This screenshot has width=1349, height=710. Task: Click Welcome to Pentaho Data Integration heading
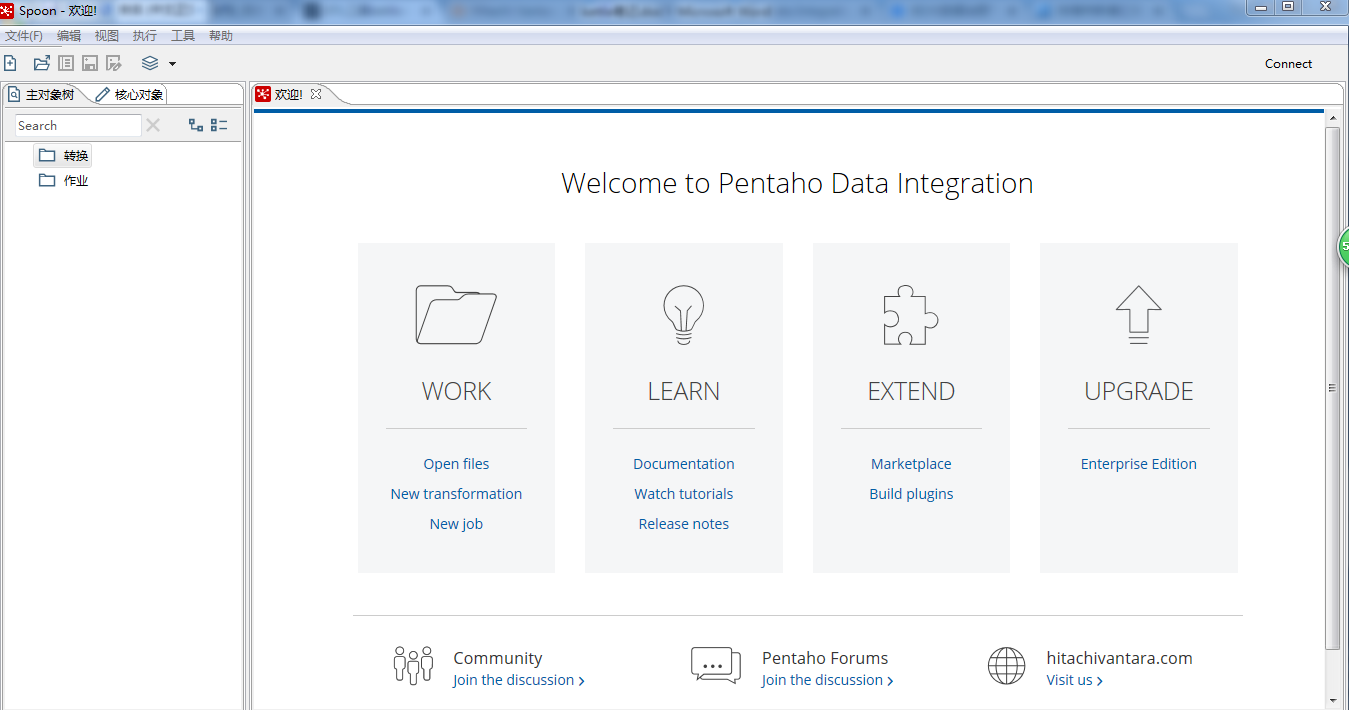pyautogui.click(x=797, y=184)
